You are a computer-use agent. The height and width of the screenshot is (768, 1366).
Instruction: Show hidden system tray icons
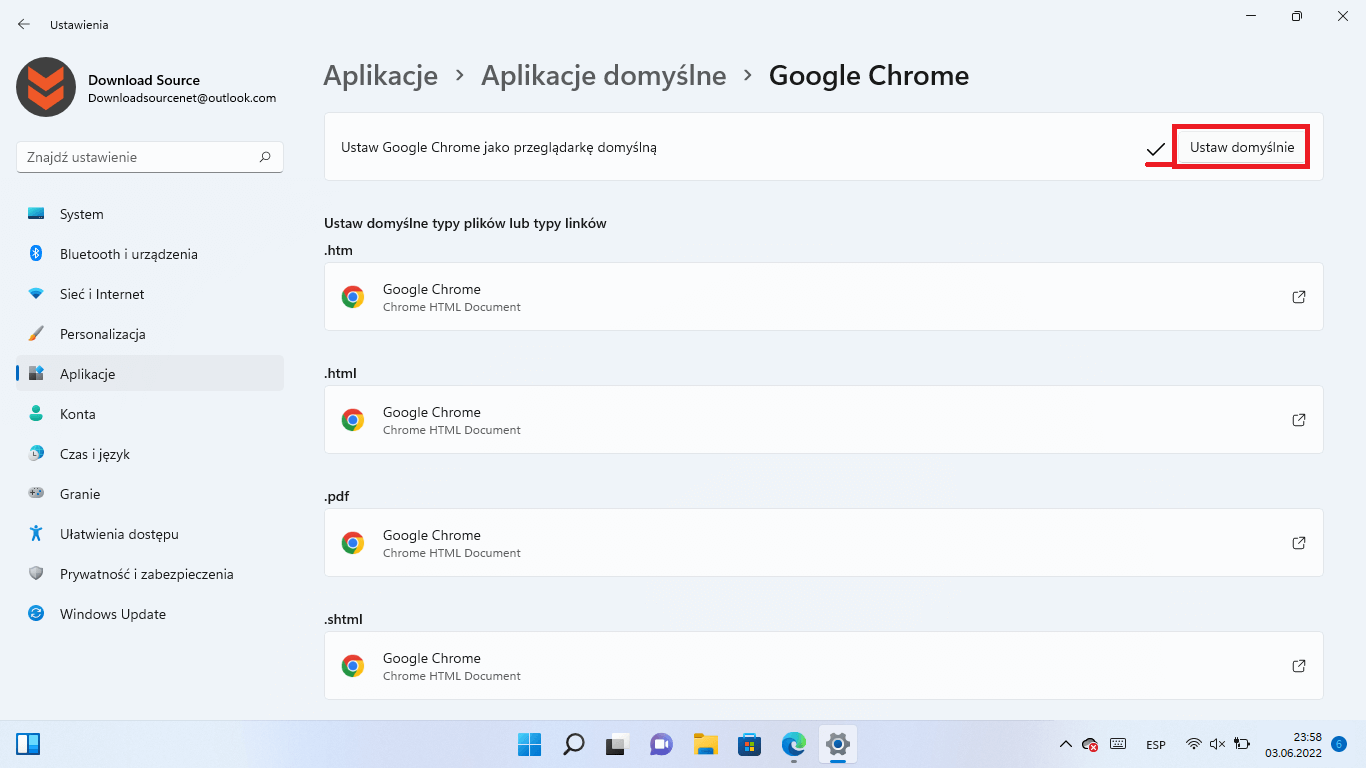tap(1065, 744)
